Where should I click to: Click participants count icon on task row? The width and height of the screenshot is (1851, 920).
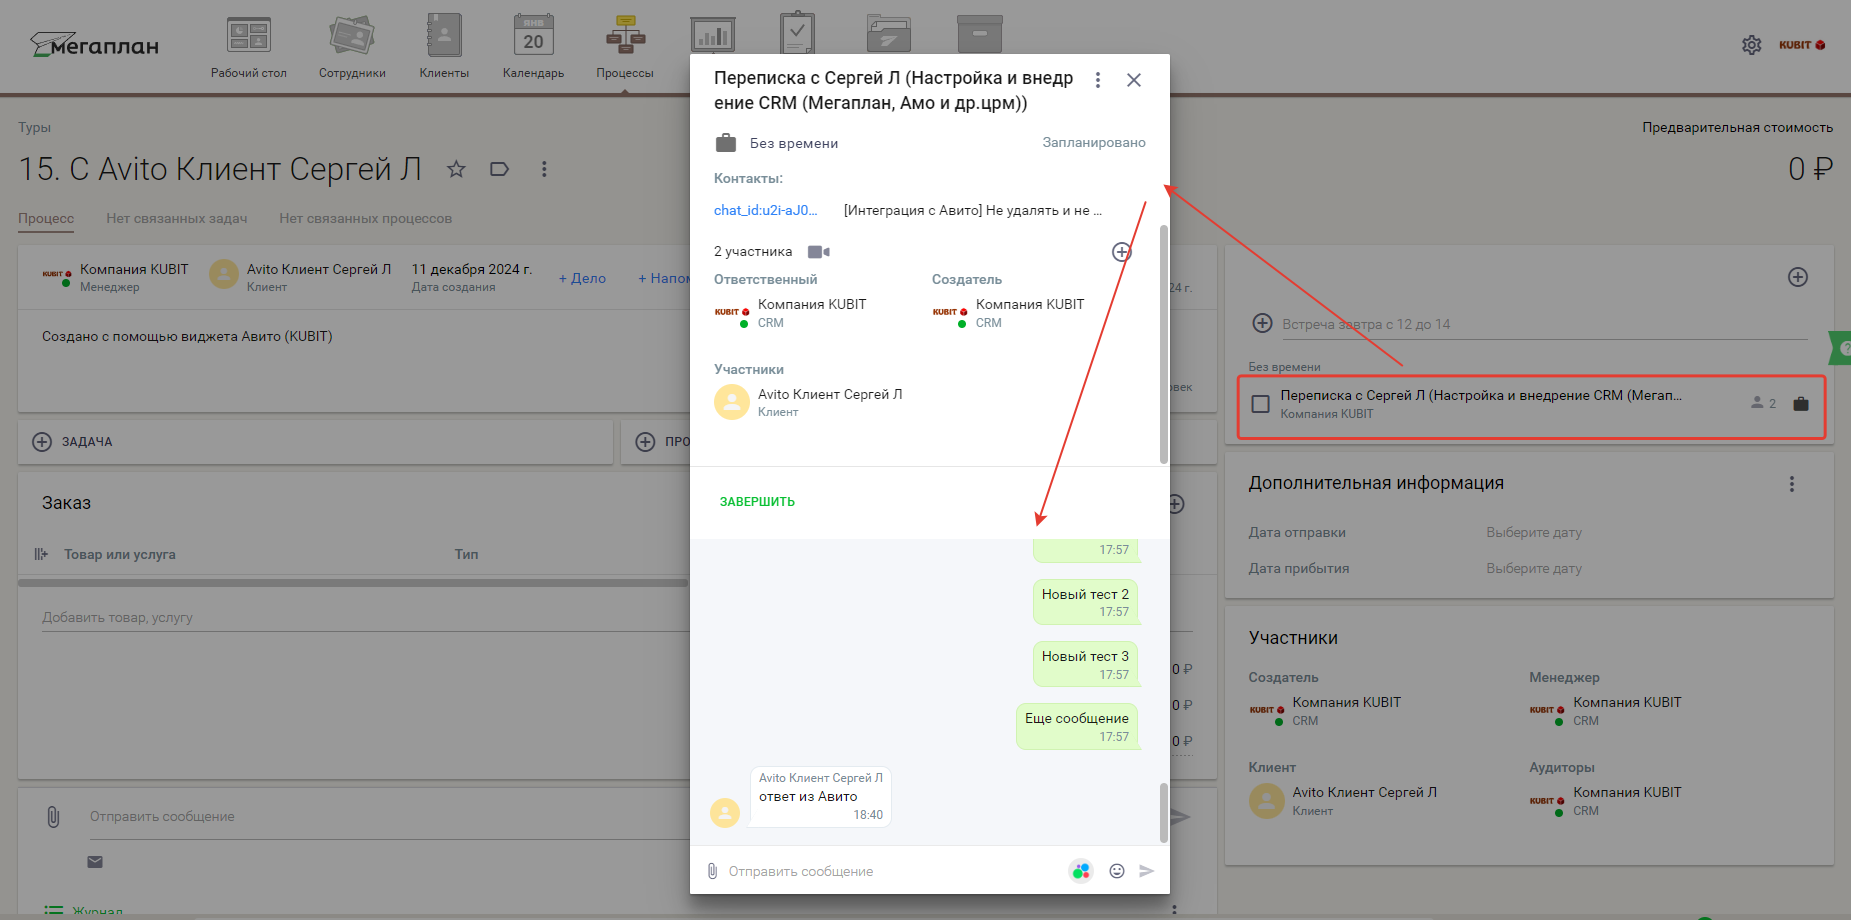coord(1763,403)
